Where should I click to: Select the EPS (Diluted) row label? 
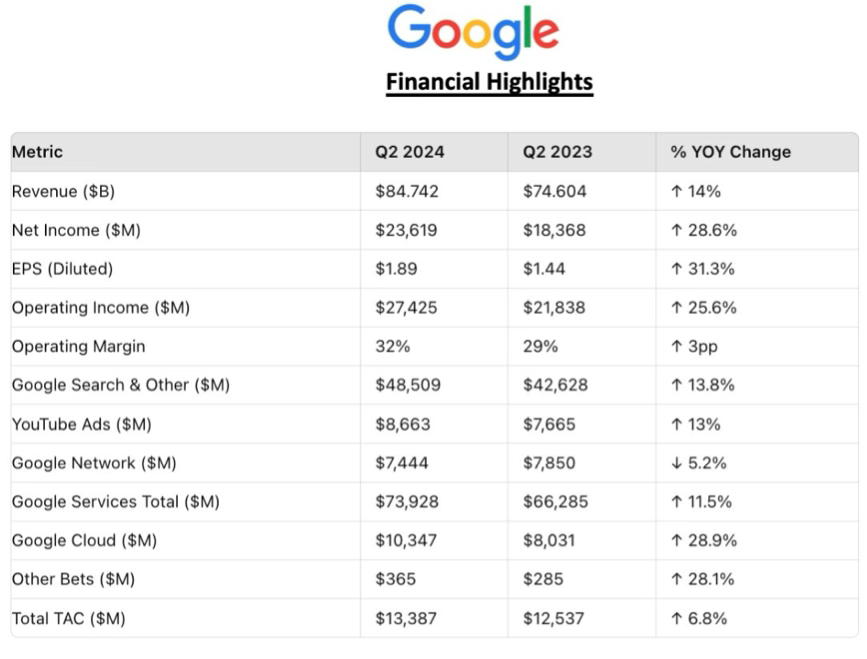[62, 269]
